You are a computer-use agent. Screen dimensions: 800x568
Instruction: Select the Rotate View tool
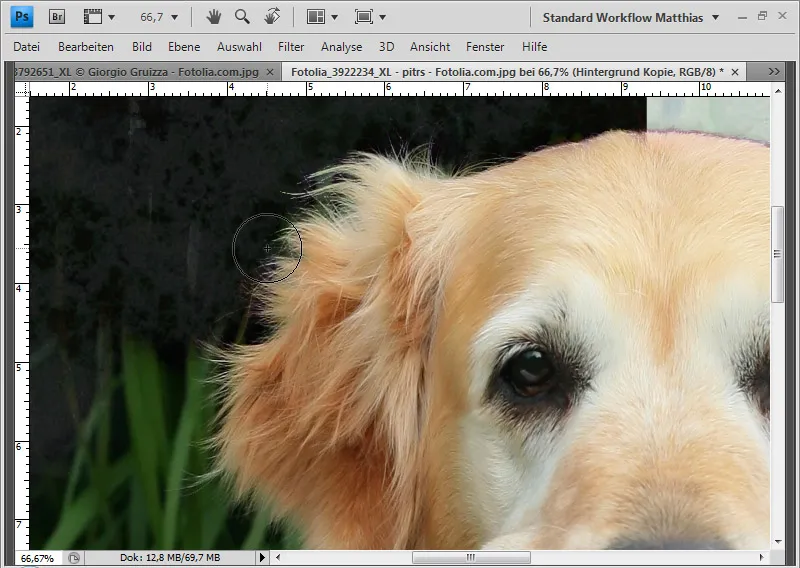pyautogui.click(x=272, y=17)
